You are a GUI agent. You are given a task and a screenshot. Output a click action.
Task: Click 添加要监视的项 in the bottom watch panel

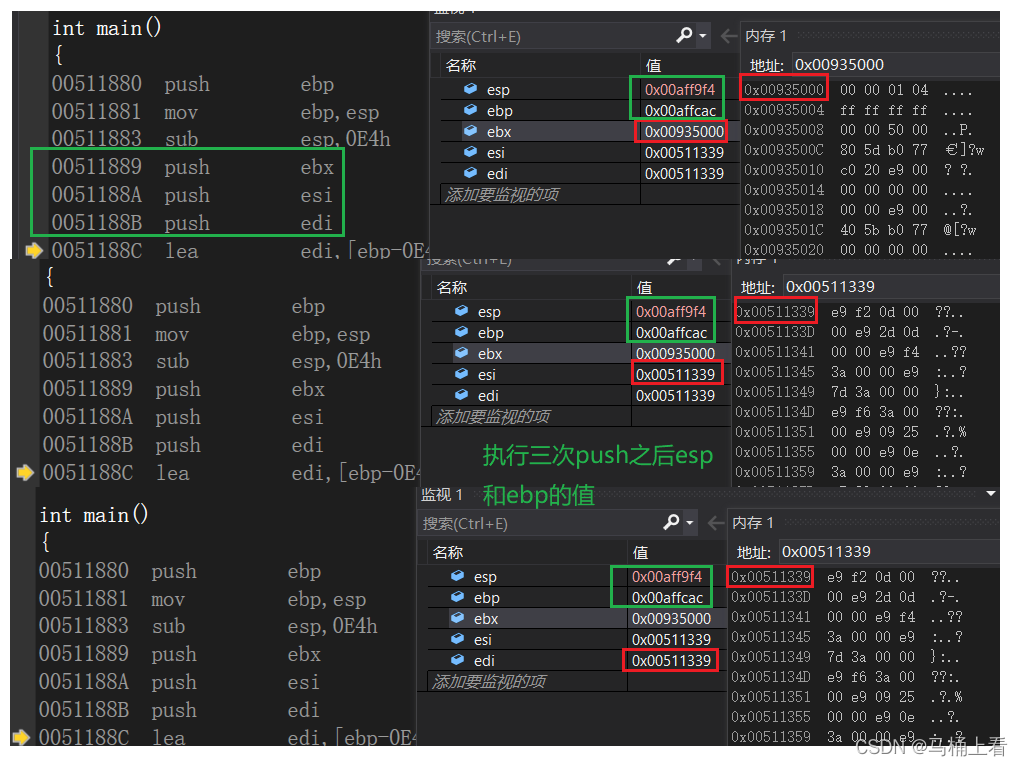[x=488, y=681]
